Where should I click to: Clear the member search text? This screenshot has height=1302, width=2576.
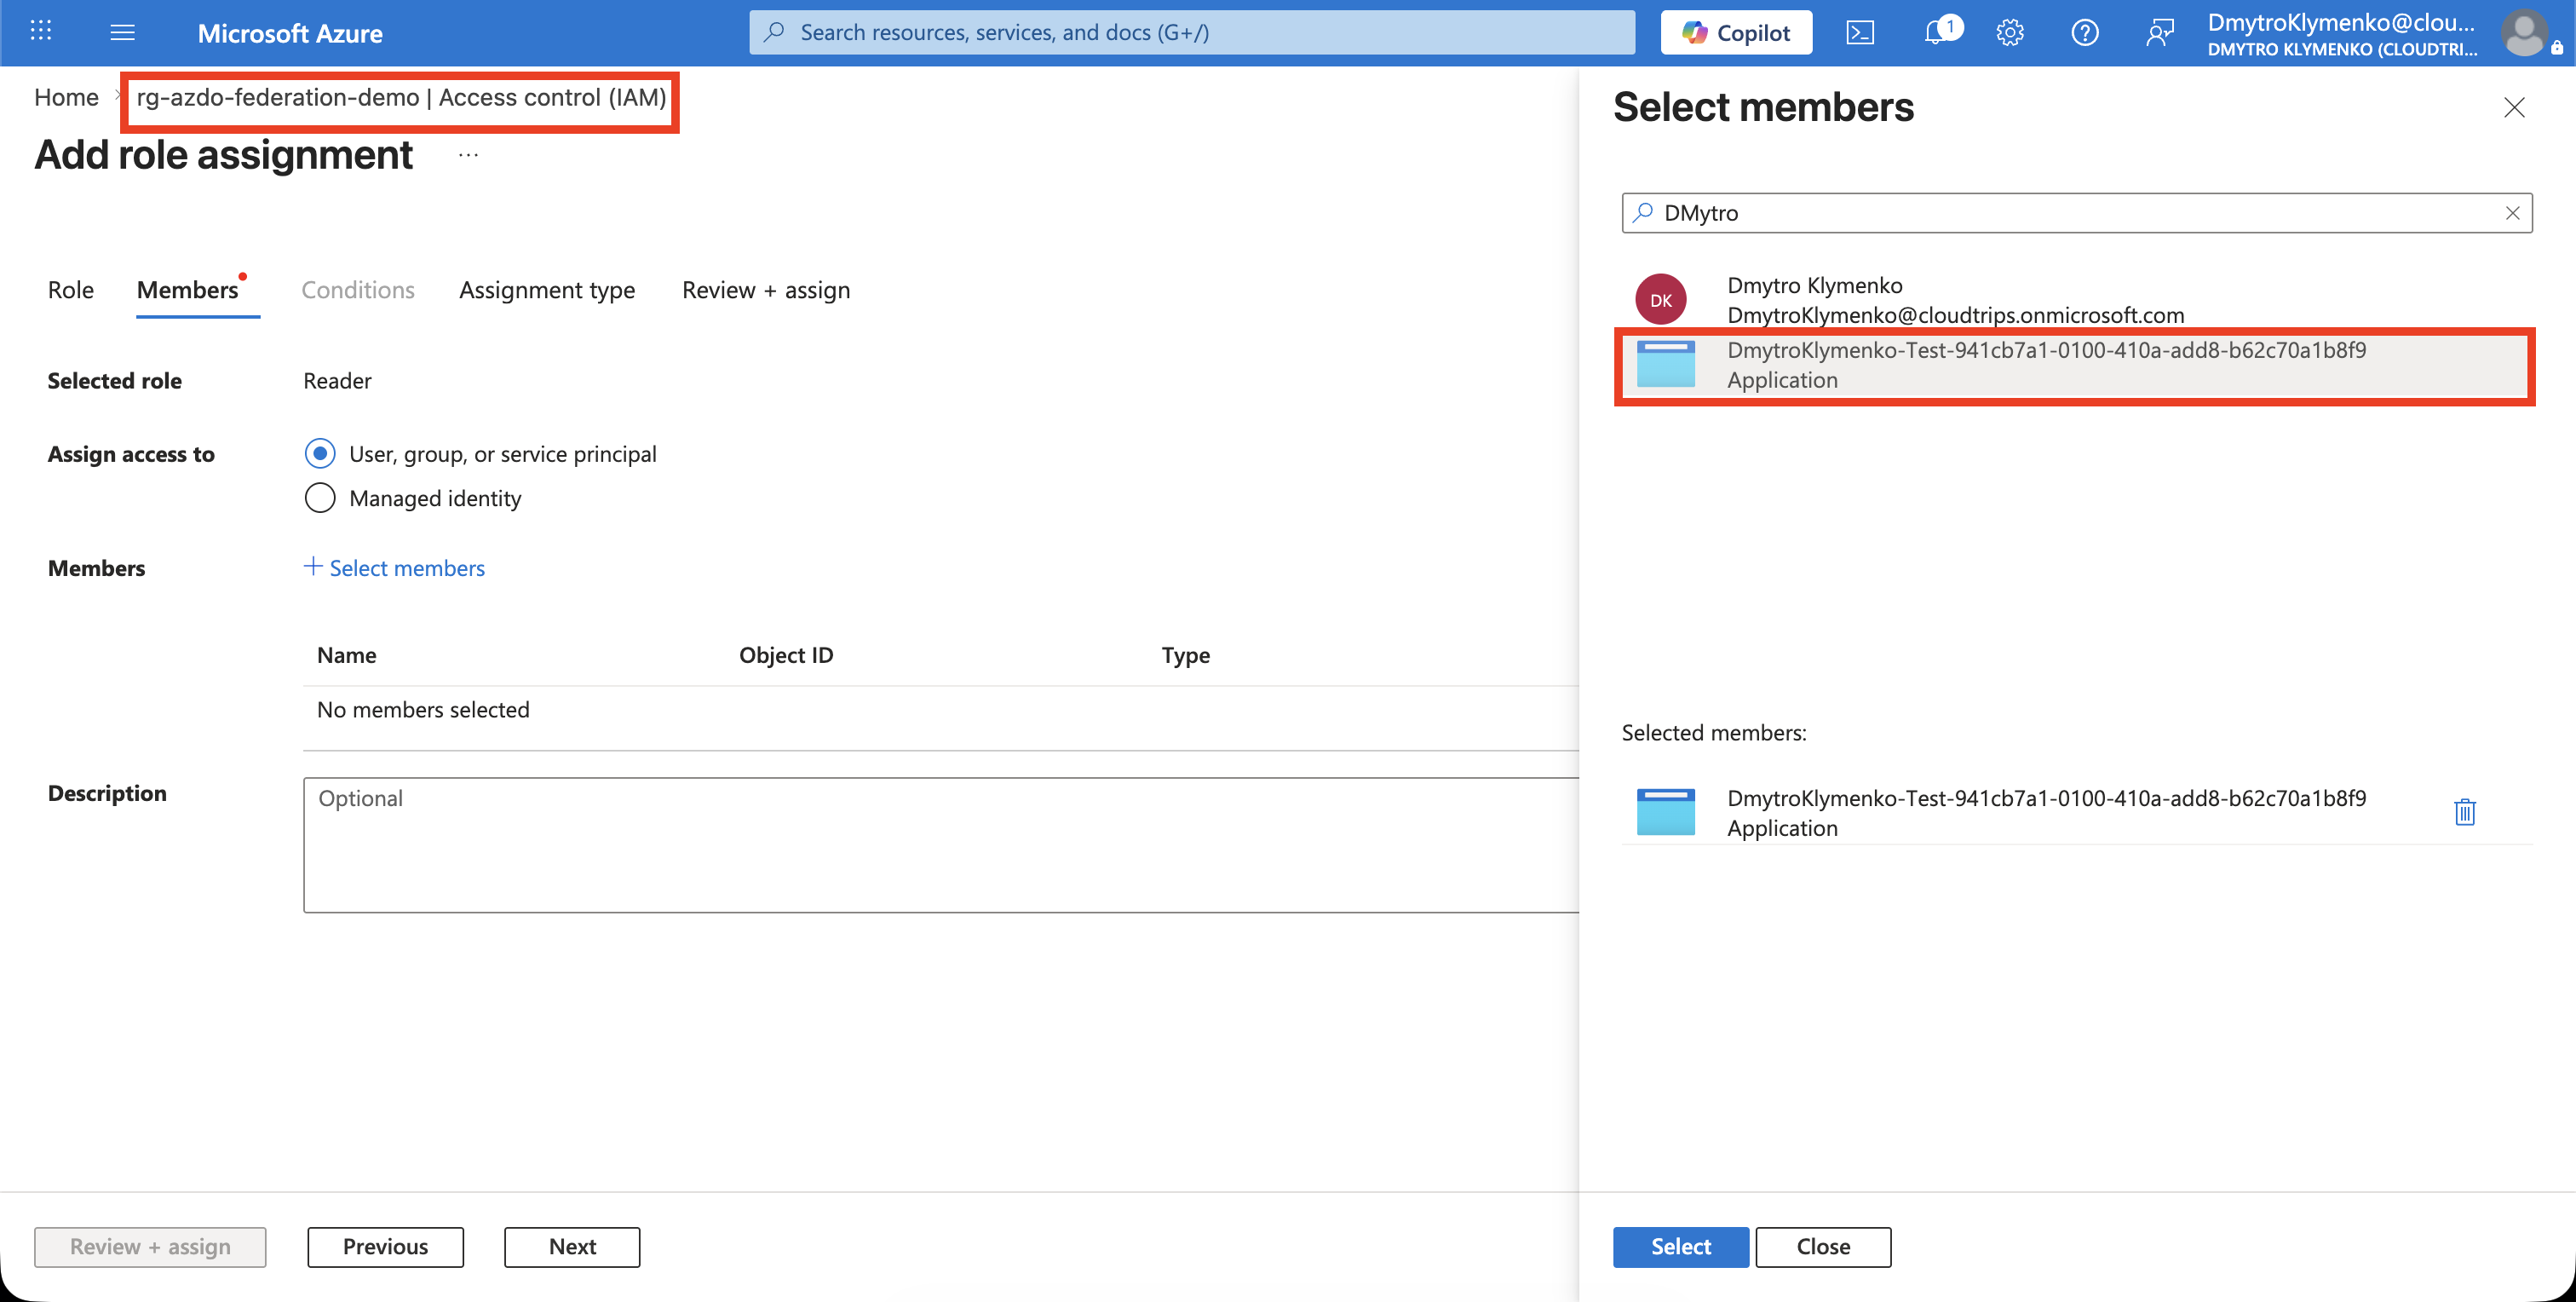[2512, 213]
